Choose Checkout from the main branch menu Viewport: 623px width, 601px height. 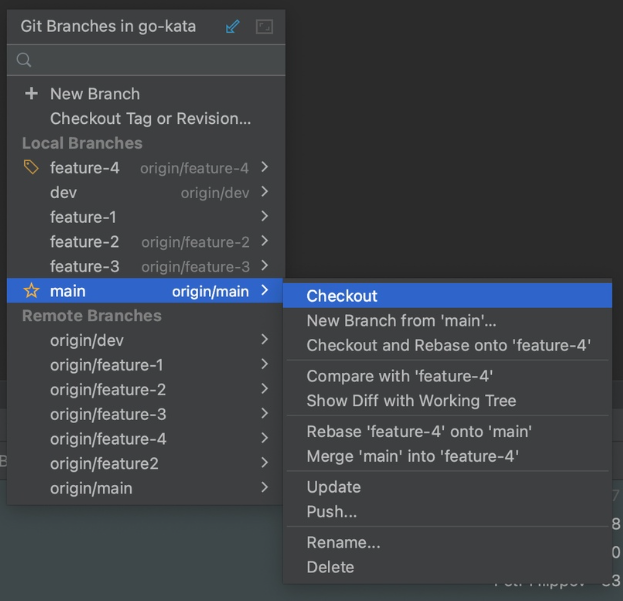[342, 296]
